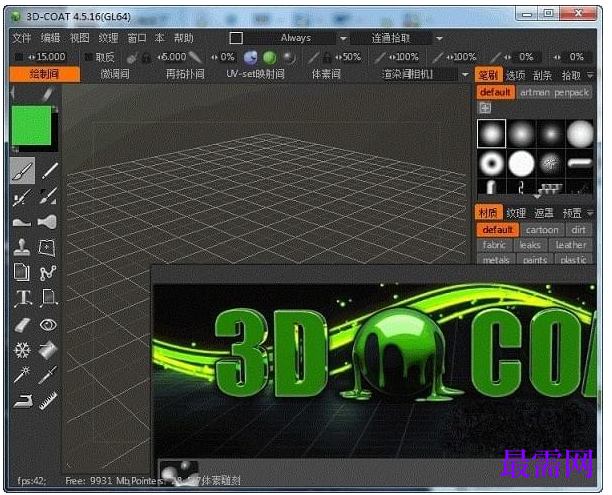This screenshot has width=612, height=495.
Task: Select the curves spline tool
Action: 48,273
